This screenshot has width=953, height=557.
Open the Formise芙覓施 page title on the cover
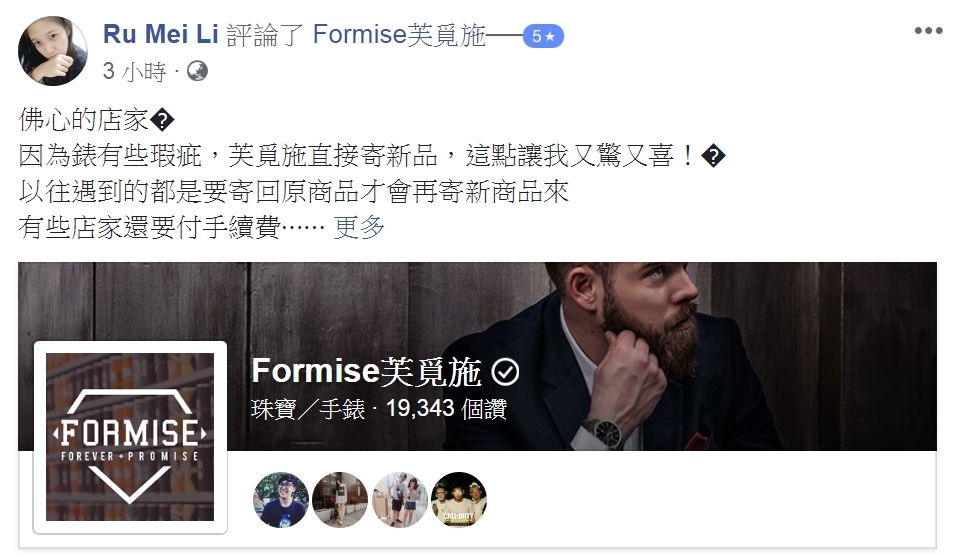pyautogui.click(x=366, y=371)
